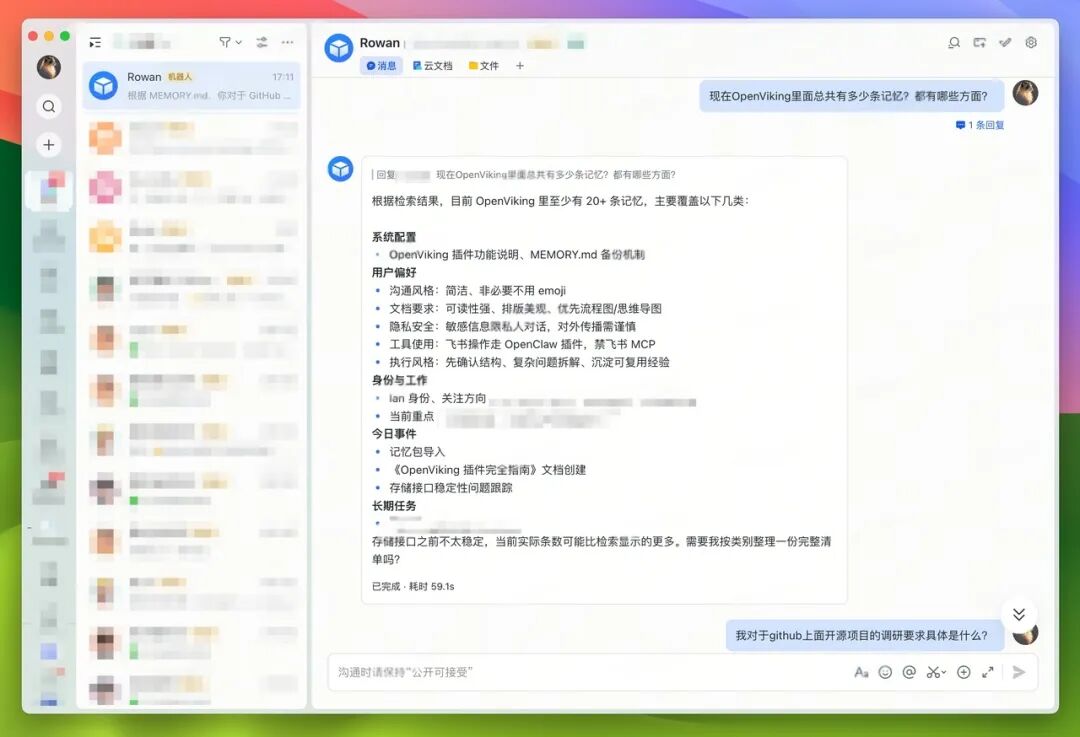
Task: Jump to latest messages double-chevron button
Action: 1019,614
